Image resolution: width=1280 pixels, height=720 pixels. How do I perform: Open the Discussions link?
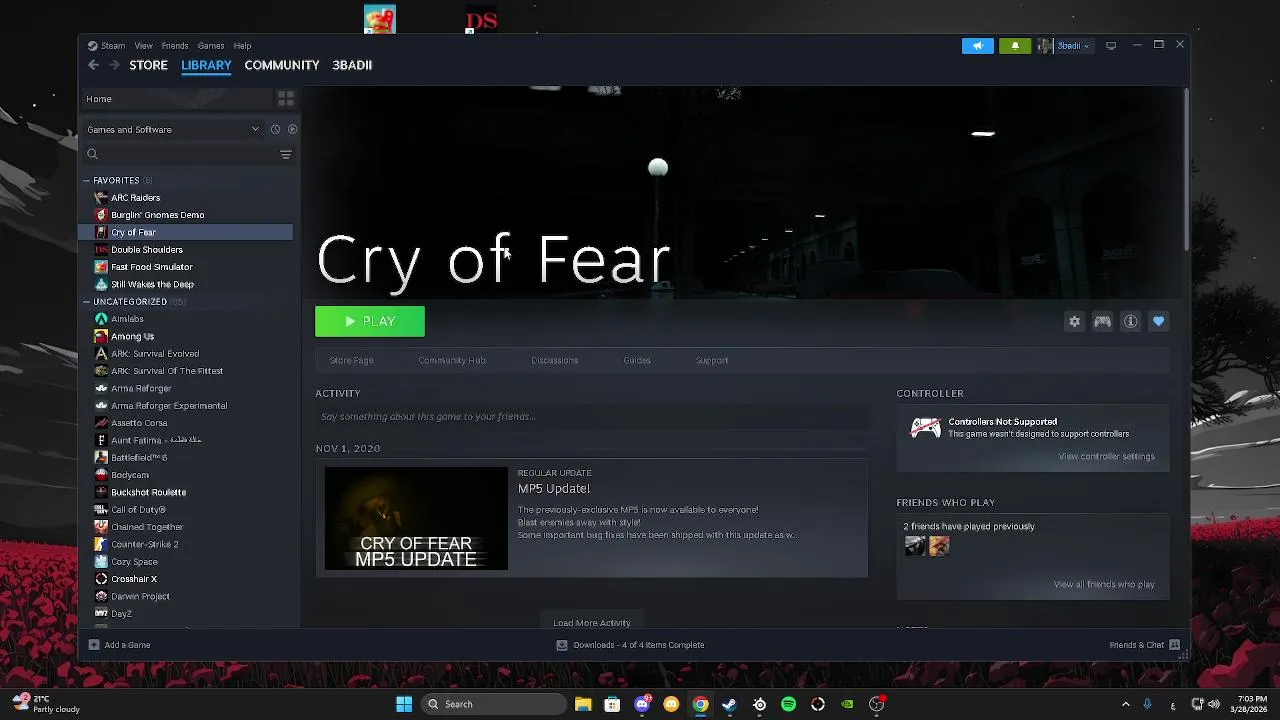coord(555,360)
